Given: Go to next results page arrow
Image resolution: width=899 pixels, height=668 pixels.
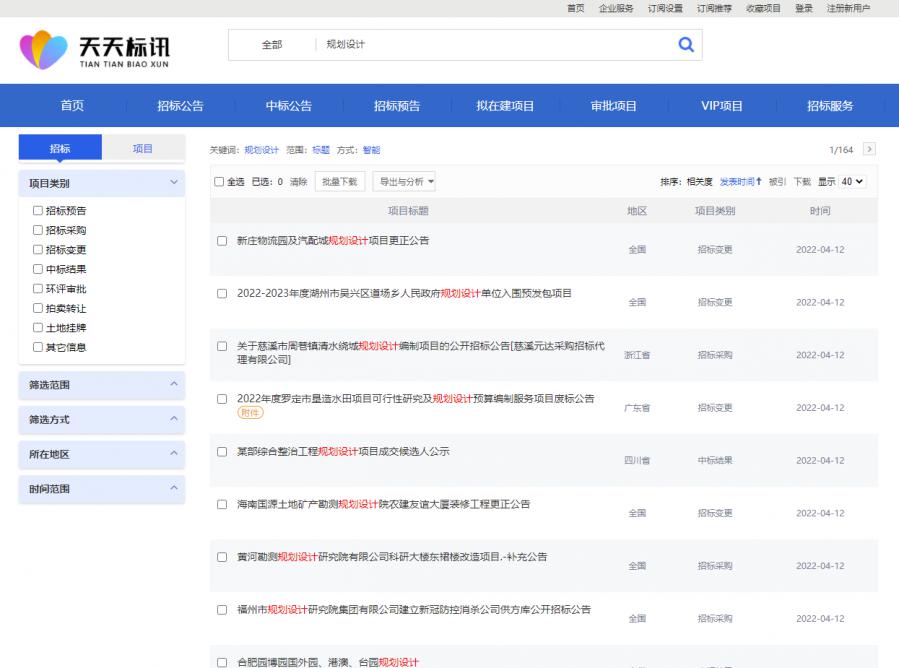Looking at the screenshot, I should tap(868, 149).
